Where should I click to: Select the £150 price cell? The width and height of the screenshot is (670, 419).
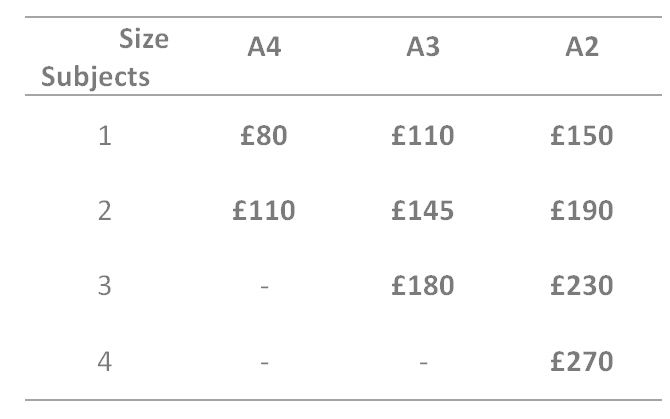(x=581, y=136)
